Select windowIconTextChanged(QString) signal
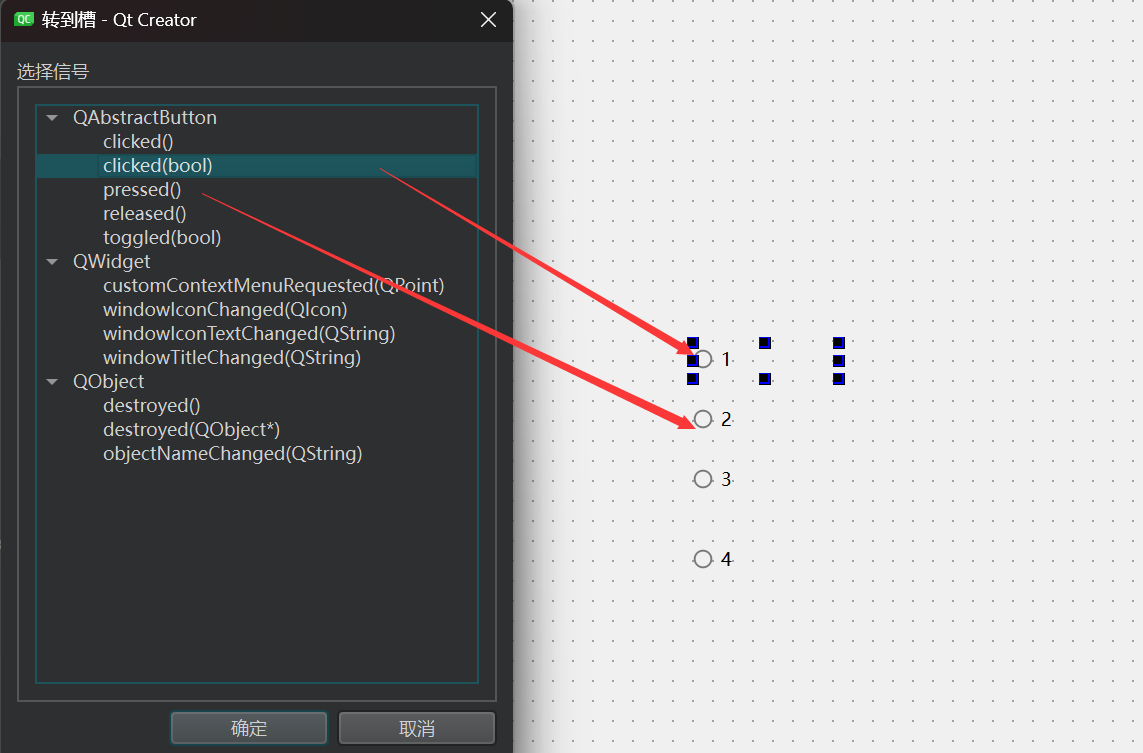This screenshot has height=753, width=1143. pos(249,333)
